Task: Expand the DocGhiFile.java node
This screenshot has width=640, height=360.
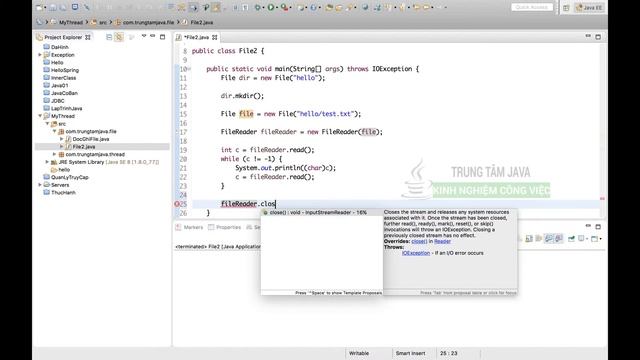Action: click(62, 139)
